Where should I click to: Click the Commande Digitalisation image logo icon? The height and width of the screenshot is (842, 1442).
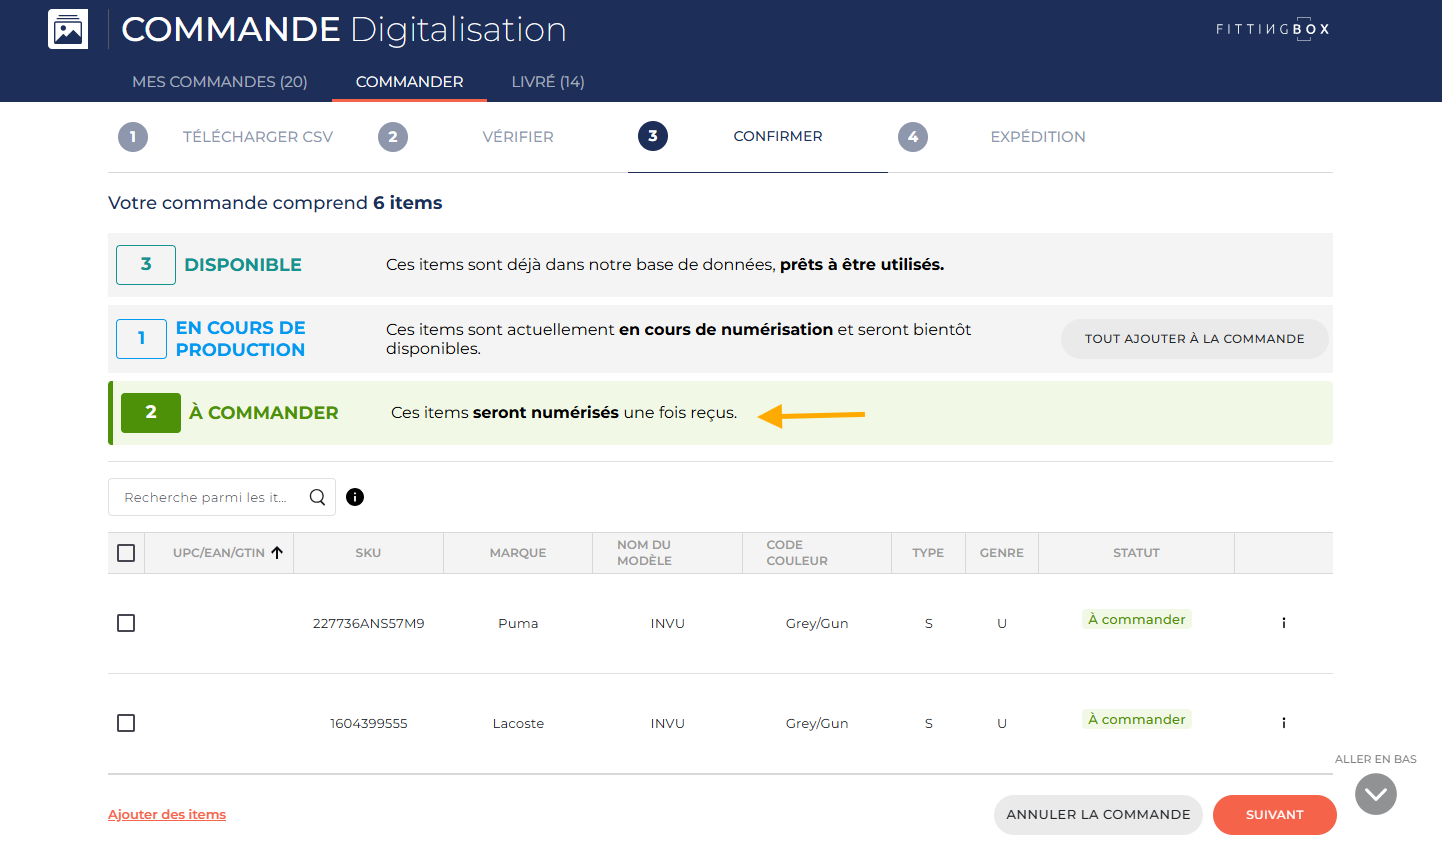(68, 29)
